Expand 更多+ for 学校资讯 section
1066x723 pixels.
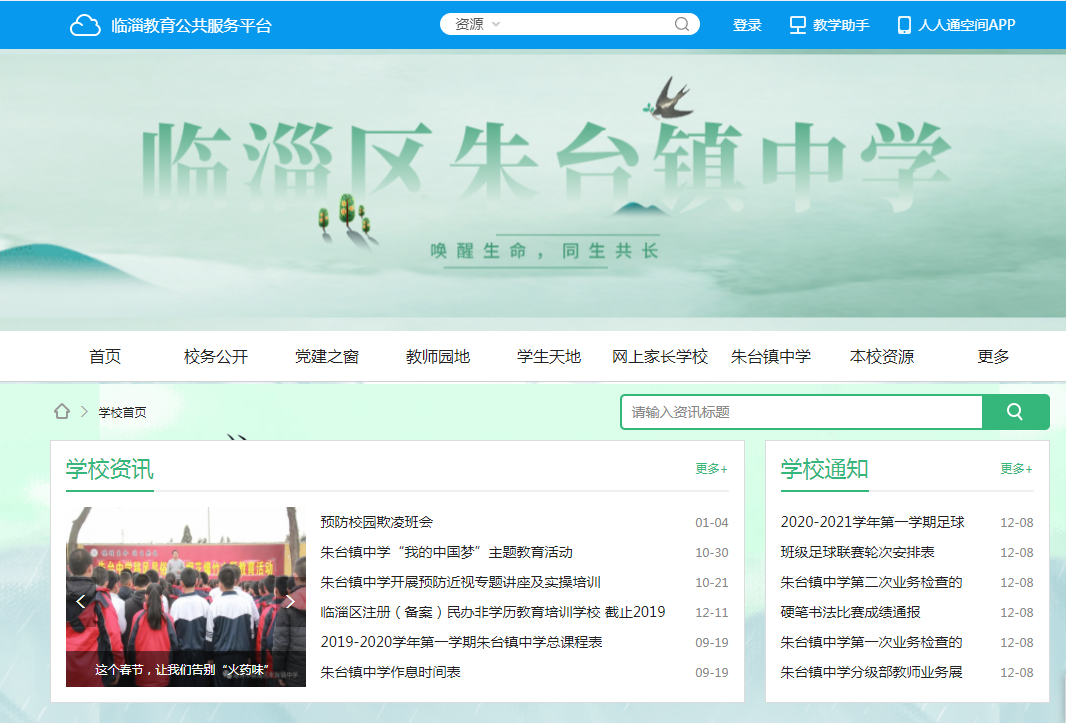click(711, 469)
